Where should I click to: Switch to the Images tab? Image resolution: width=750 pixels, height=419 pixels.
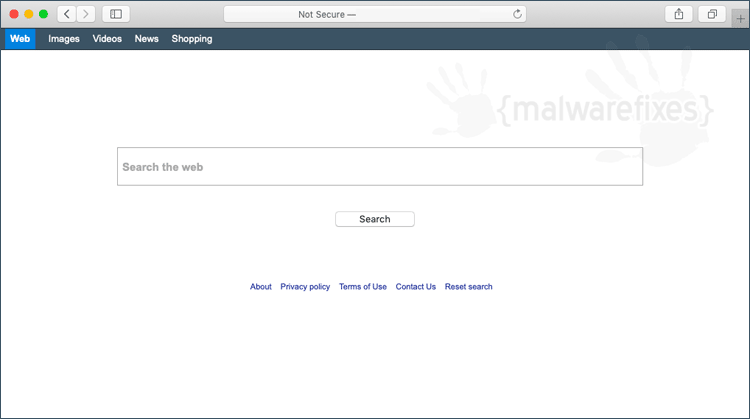point(64,39)
